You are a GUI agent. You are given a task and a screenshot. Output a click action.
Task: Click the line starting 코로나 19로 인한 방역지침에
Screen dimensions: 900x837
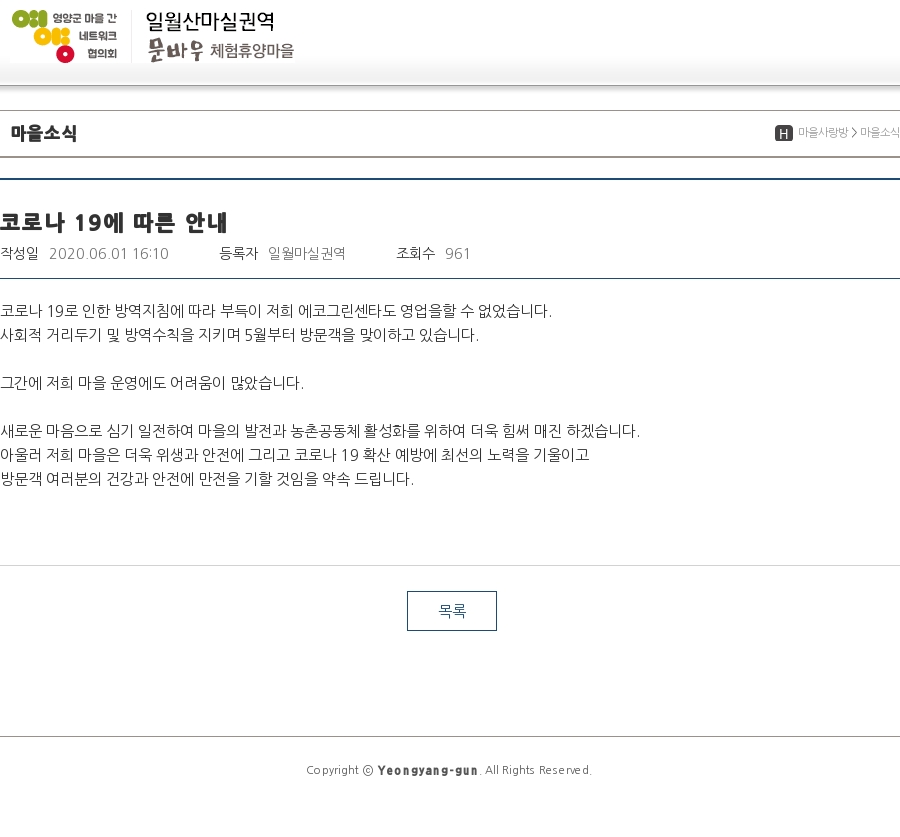coord(276,311)
